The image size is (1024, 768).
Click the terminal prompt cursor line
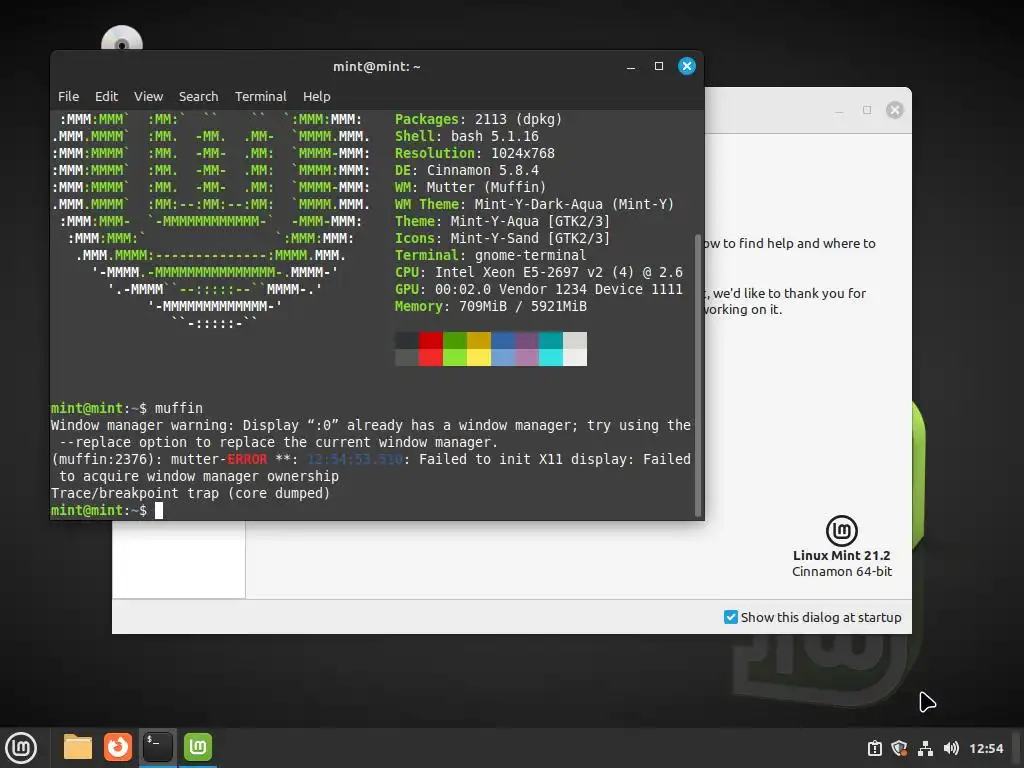[x=107, y=511]
